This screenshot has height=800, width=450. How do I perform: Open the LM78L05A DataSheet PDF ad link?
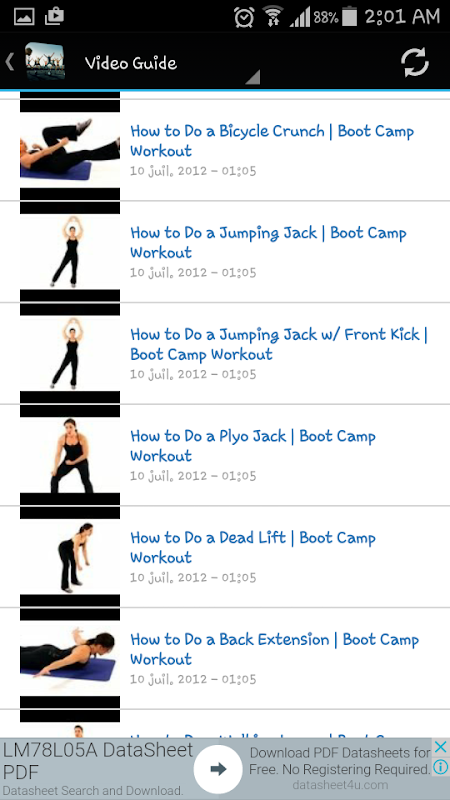click(x=98, y=760)
